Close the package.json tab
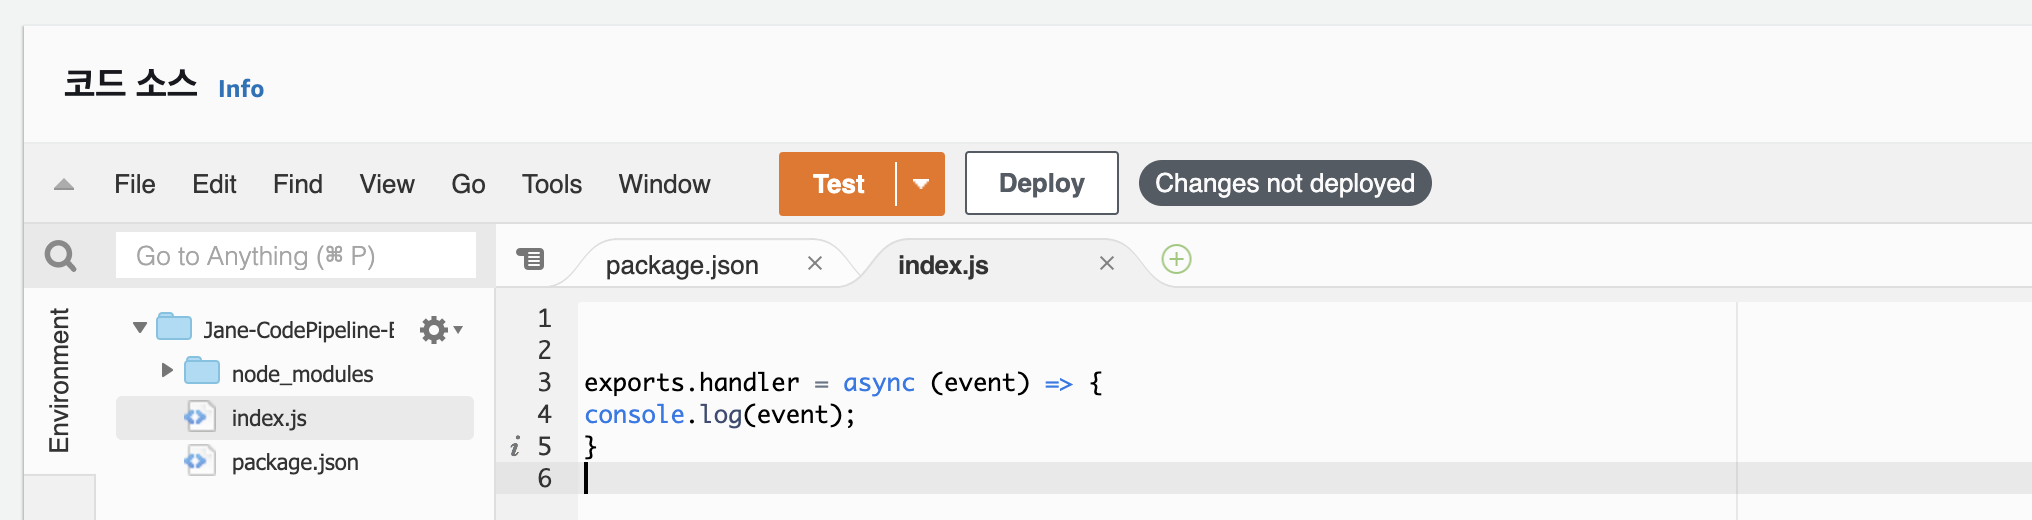2032x520 pixels. pyautogui.click(x=815, y=263)
